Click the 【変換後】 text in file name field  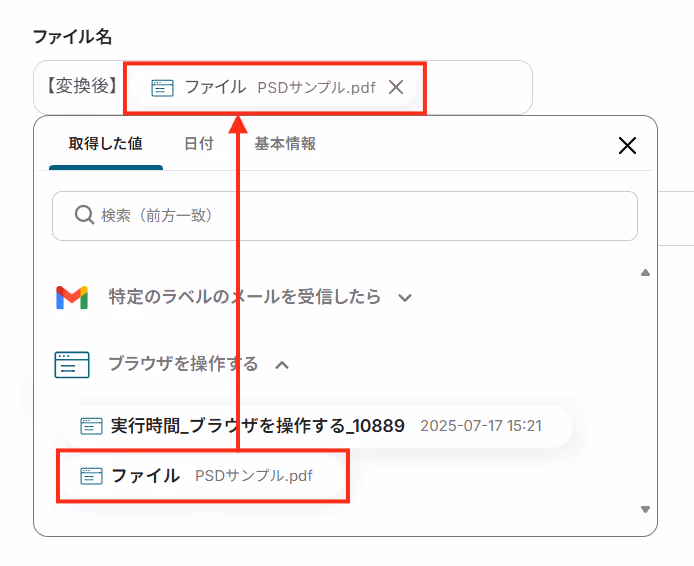[x=82, y=86]
